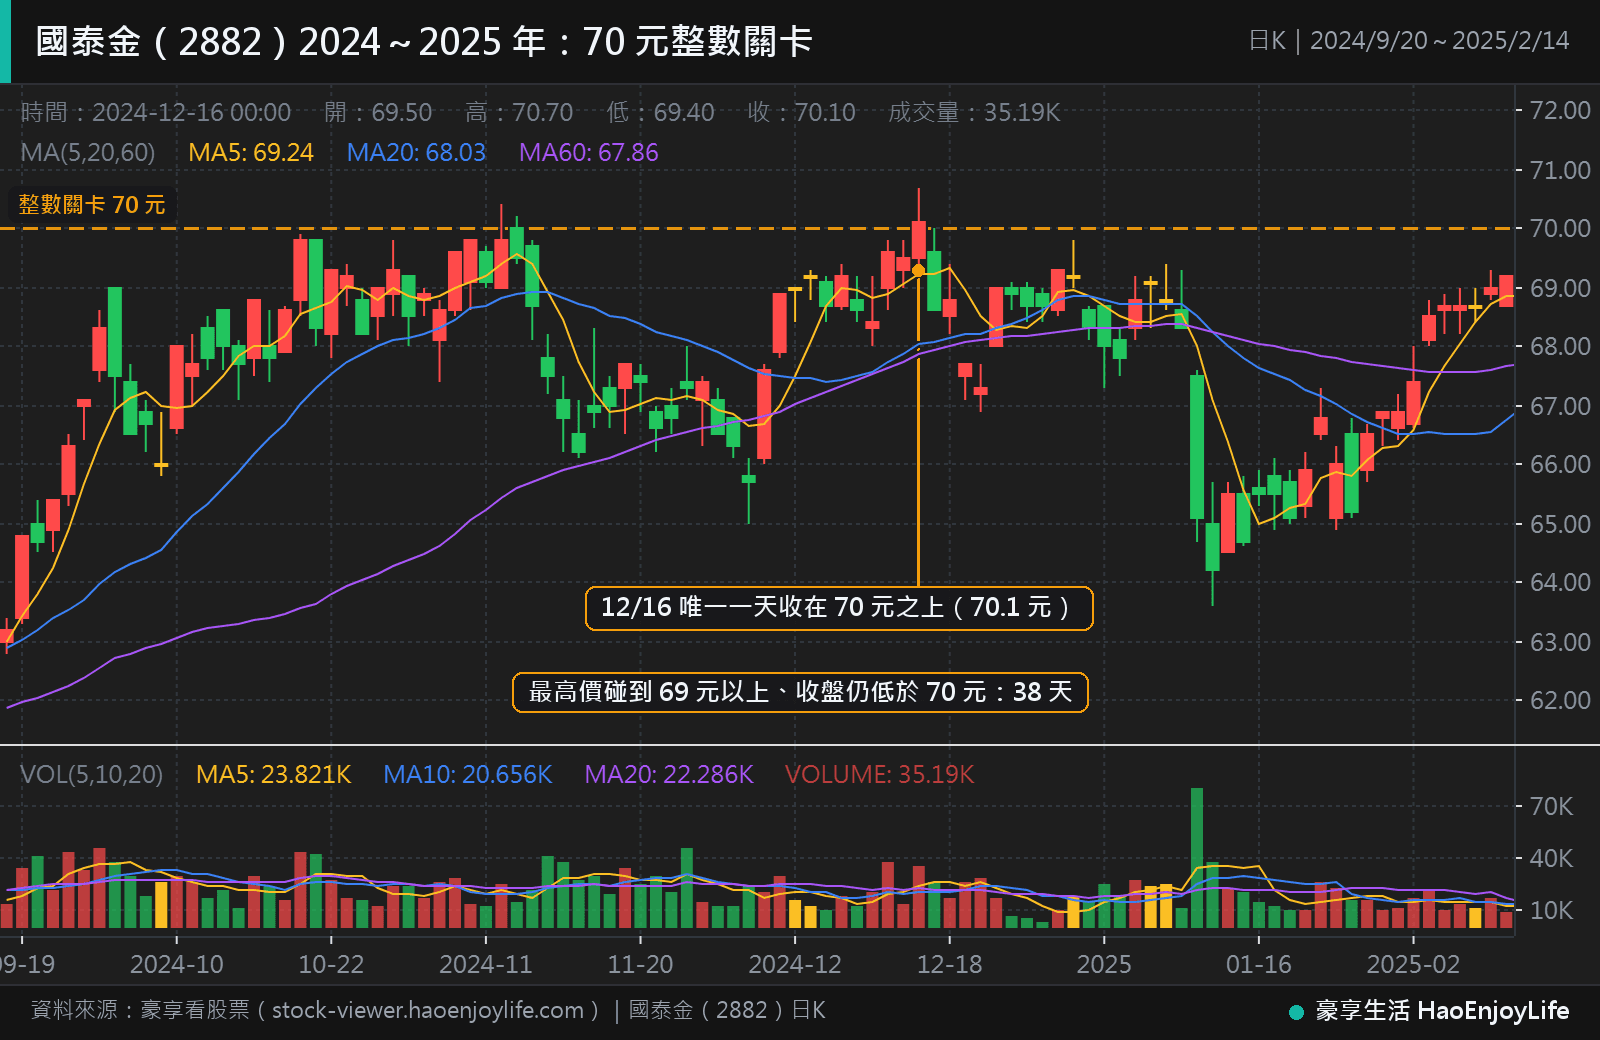Click the close price 收：70.10
The width and height of the screenshot is (1600, 1040).
[801, 112]
